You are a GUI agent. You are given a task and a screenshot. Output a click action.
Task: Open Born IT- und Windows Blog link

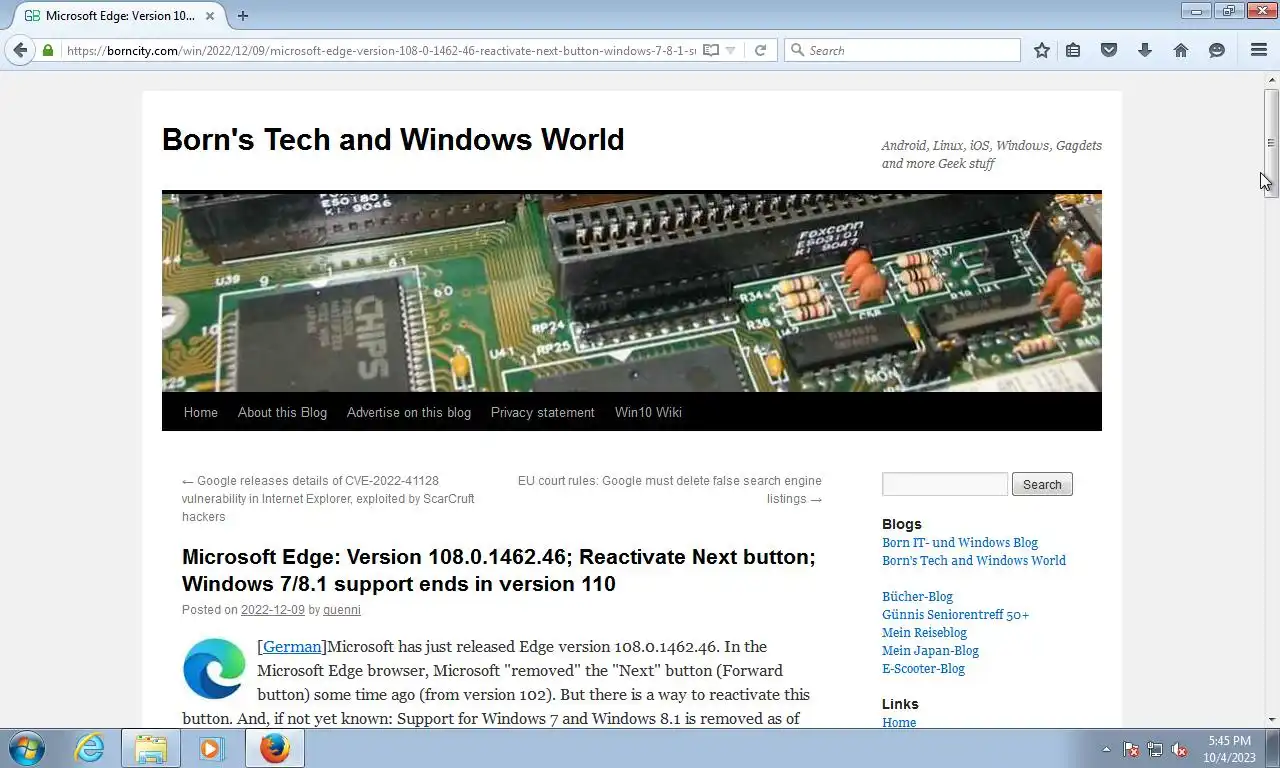coord(960,542)
